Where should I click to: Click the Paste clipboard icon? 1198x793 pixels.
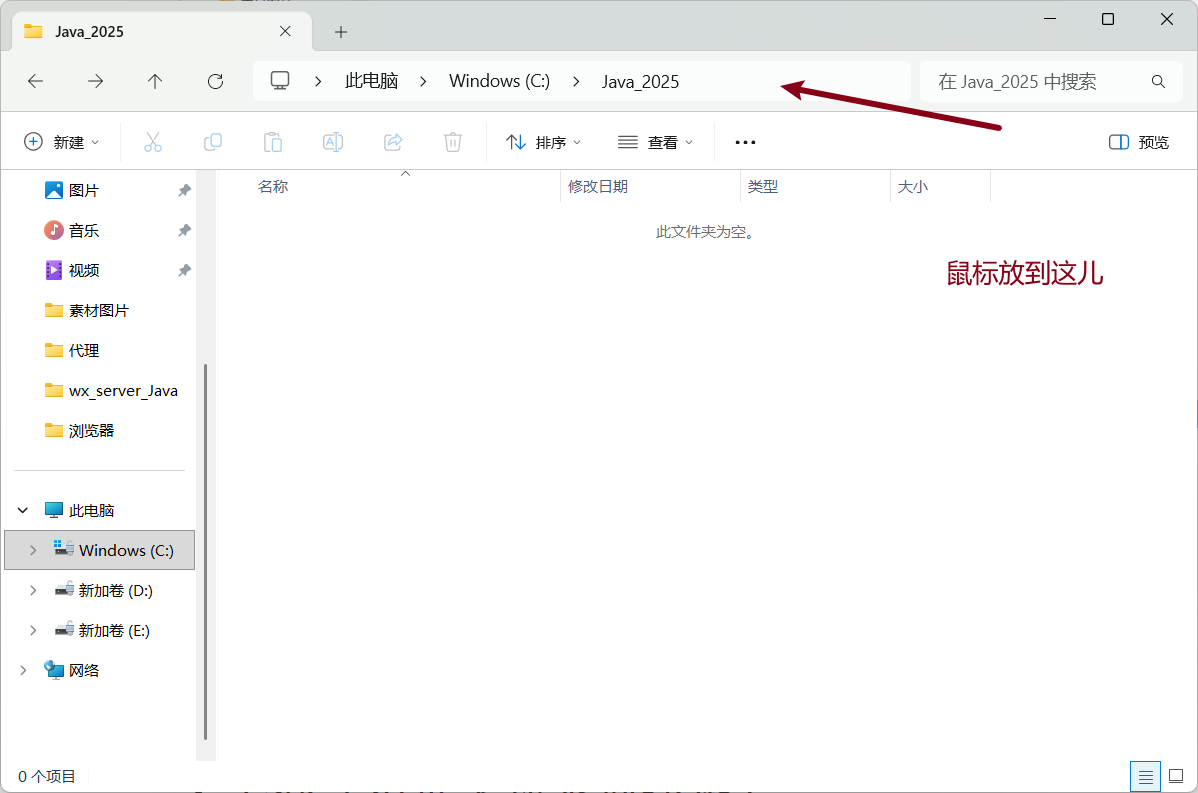[x=273, y=142]
